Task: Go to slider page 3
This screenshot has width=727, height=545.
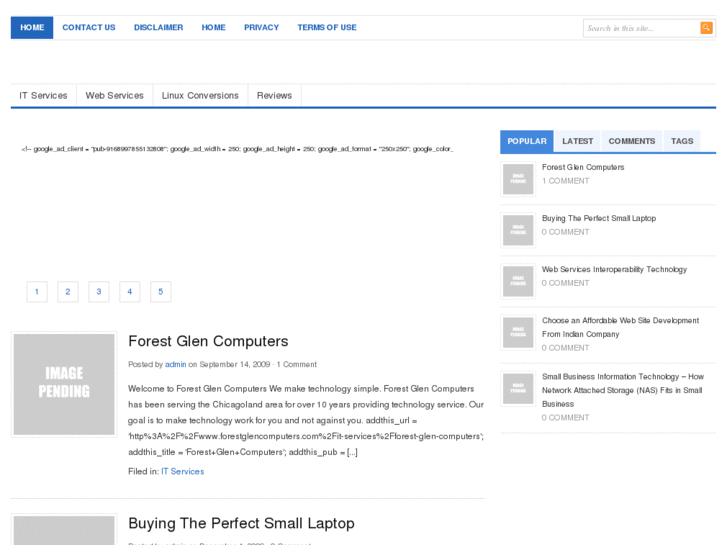Action: pos(99,292)
